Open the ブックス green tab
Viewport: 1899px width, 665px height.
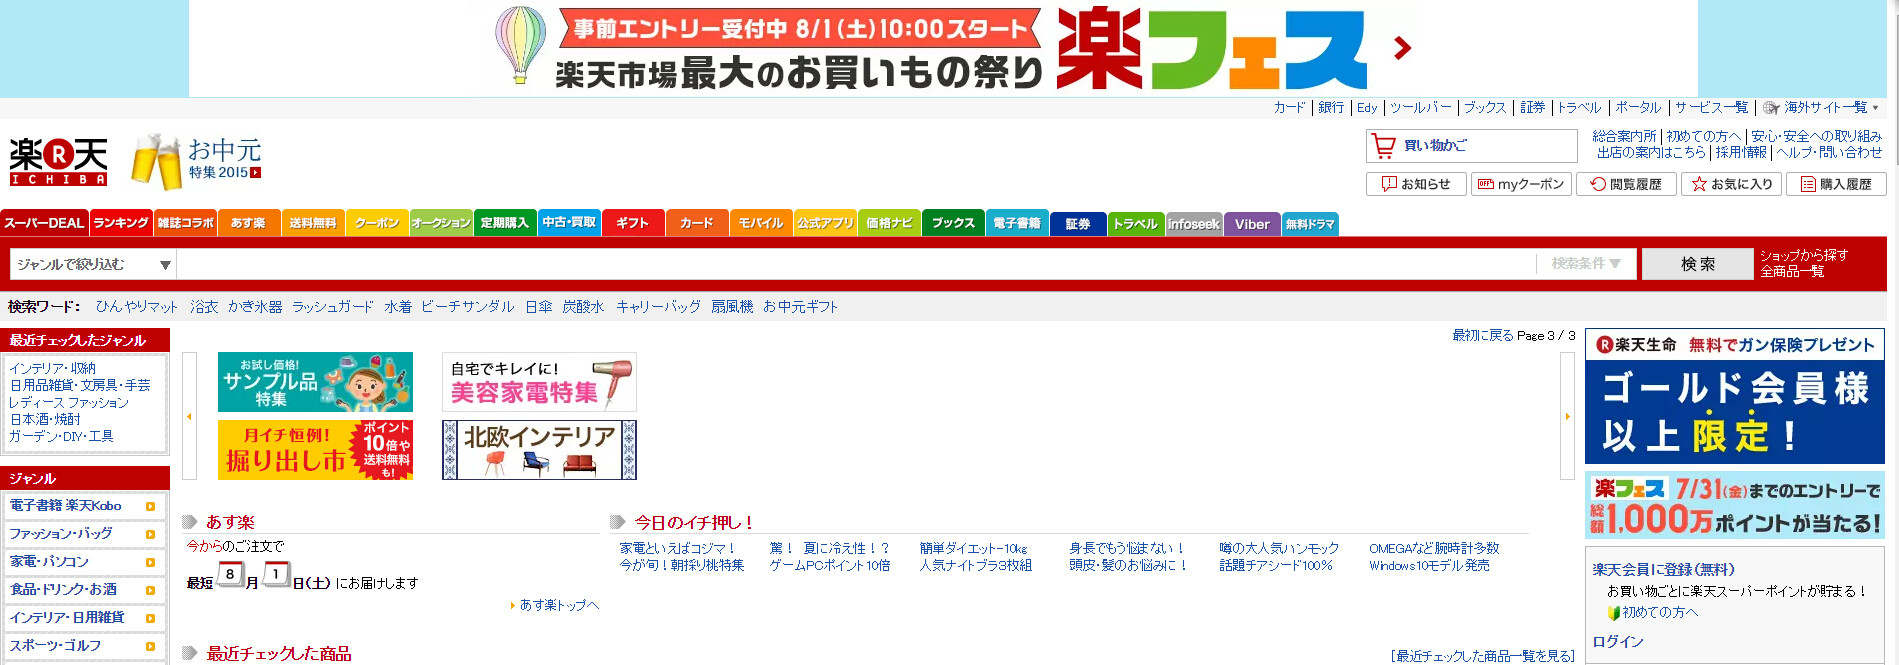tap(953, 223)
